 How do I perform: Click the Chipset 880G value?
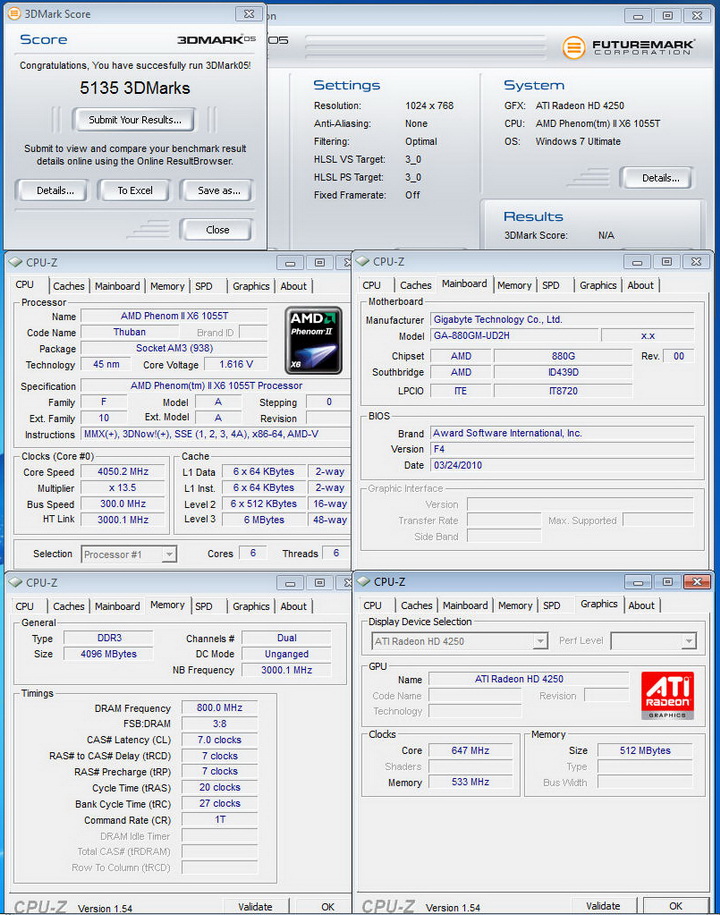(x=563, y=356)
